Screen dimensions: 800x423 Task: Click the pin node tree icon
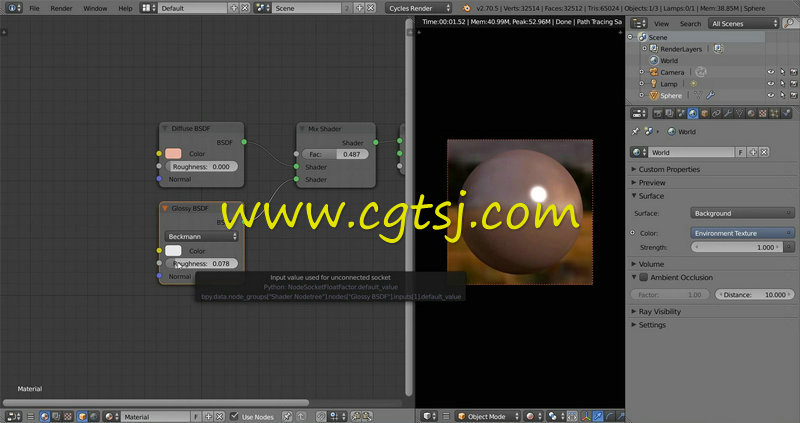(x=287, y=416)
